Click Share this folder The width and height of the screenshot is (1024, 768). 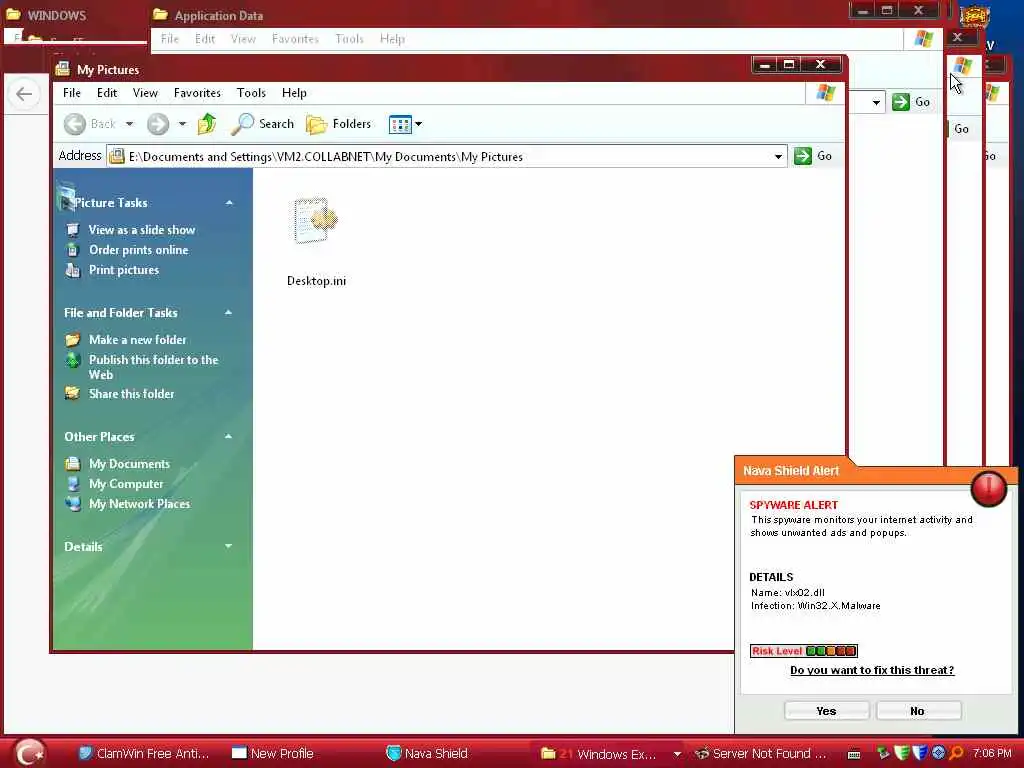coord(132,394)
